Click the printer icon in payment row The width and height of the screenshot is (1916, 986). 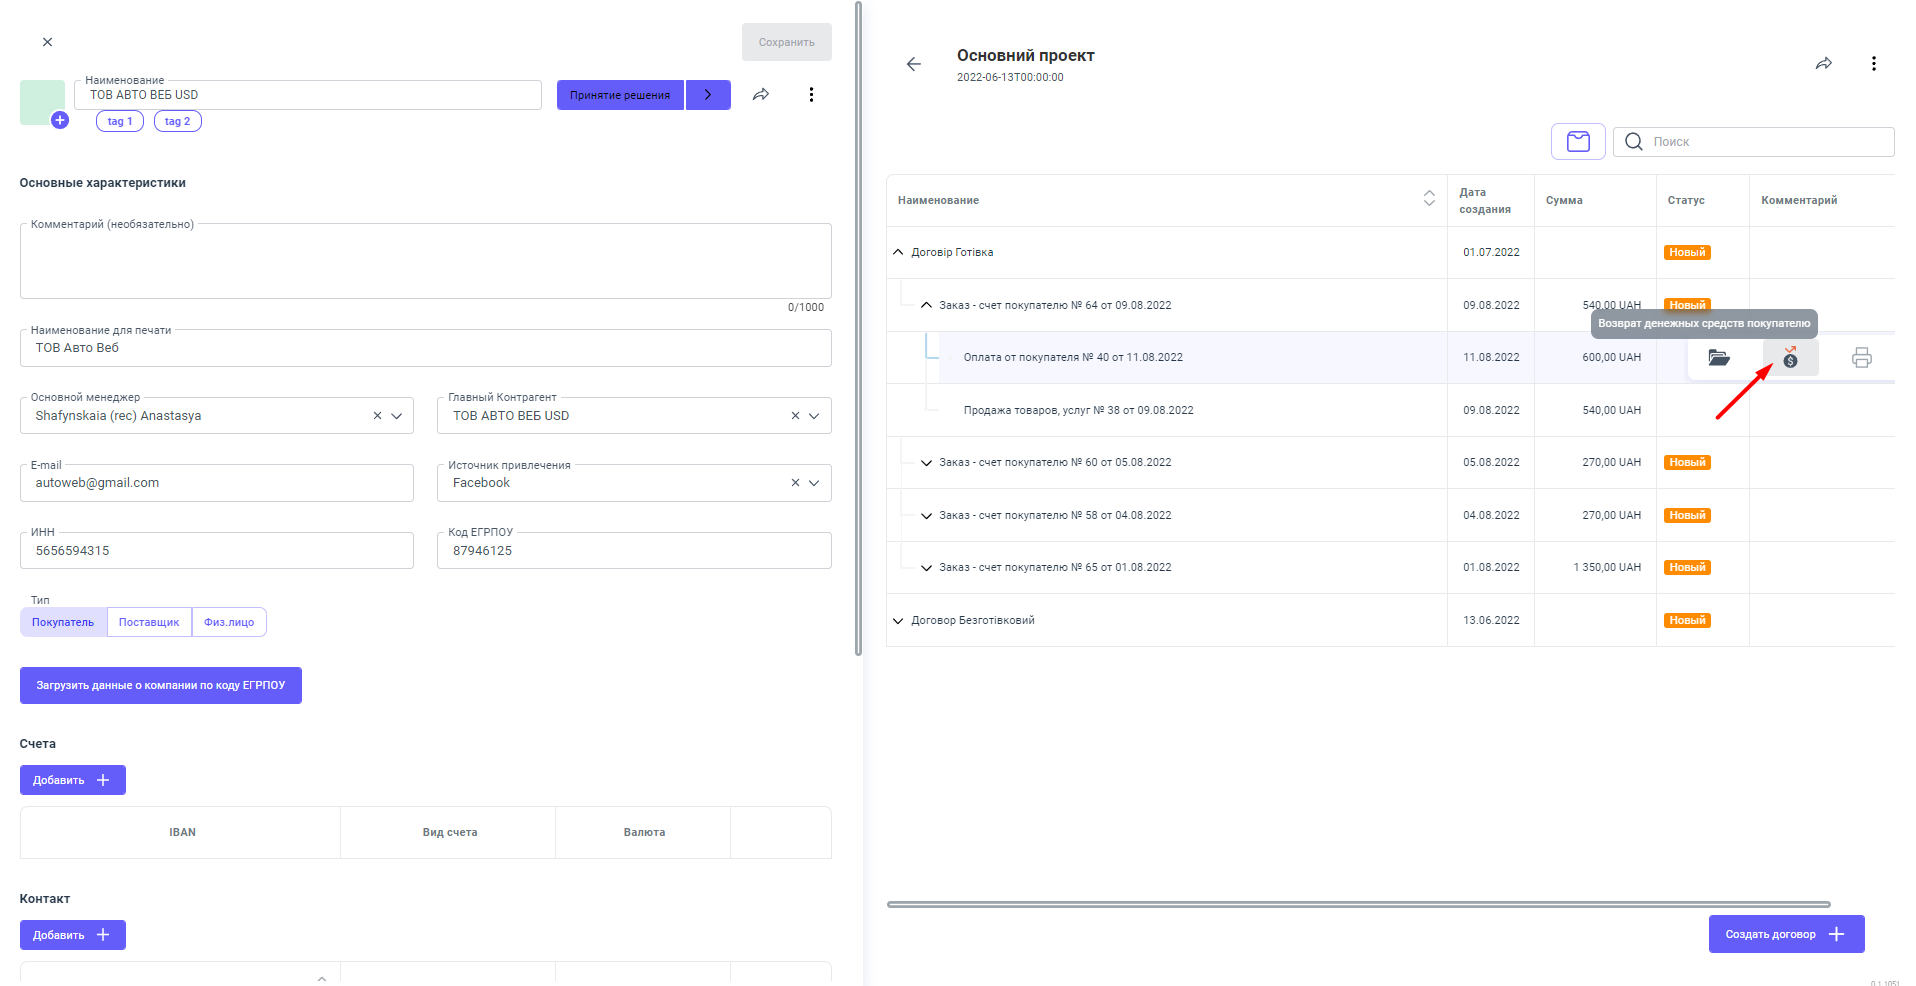pyautogui.click(x=1861, y=358)
